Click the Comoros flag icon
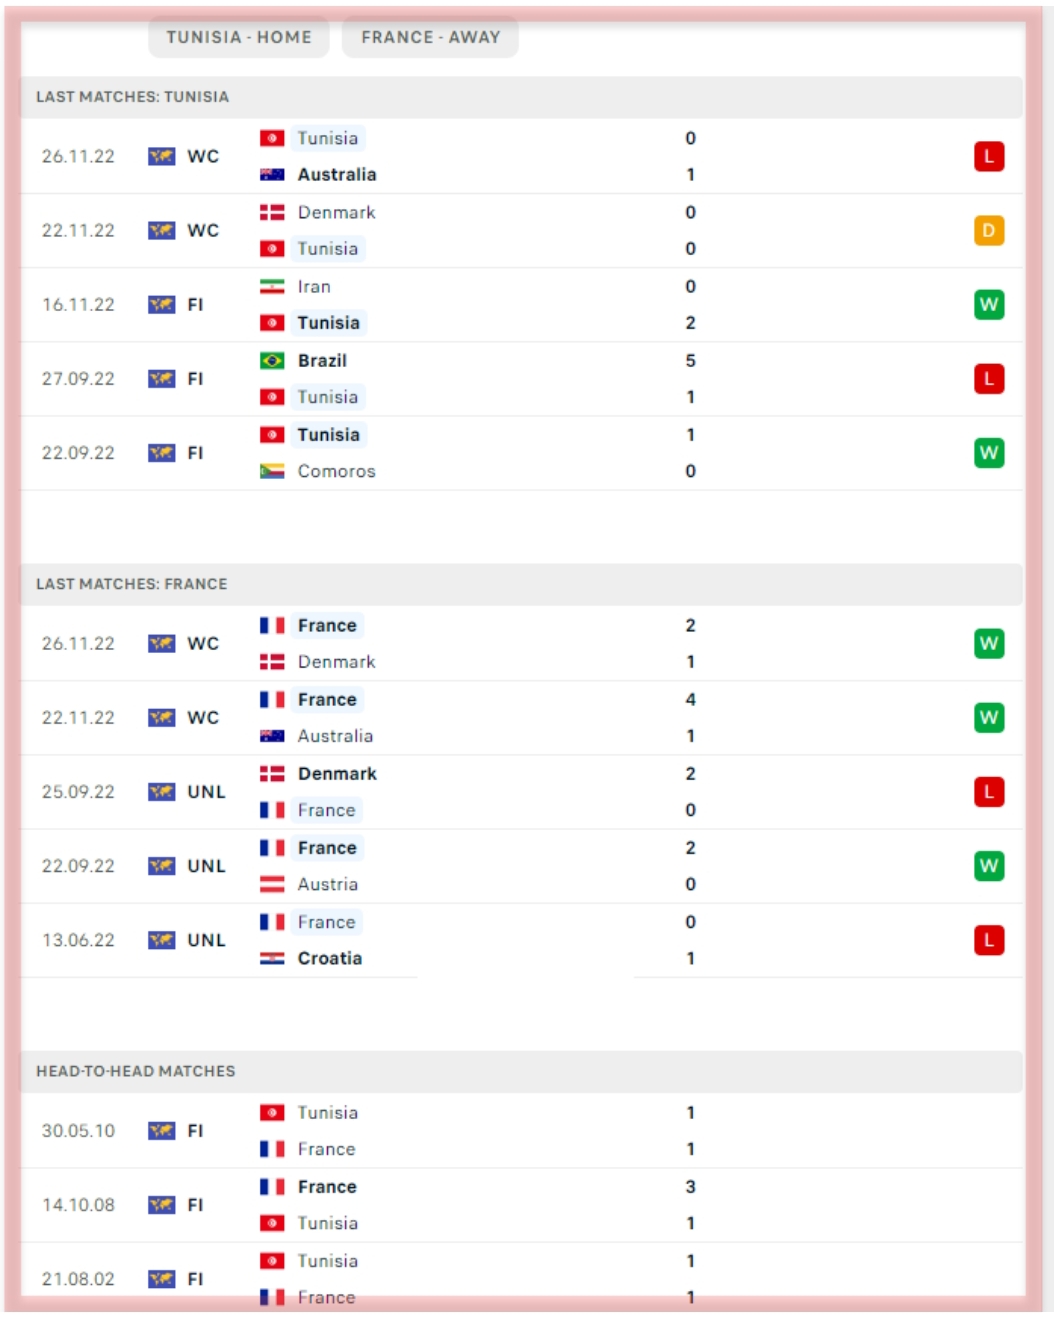 pyautogui.click(x=272, y=471)
